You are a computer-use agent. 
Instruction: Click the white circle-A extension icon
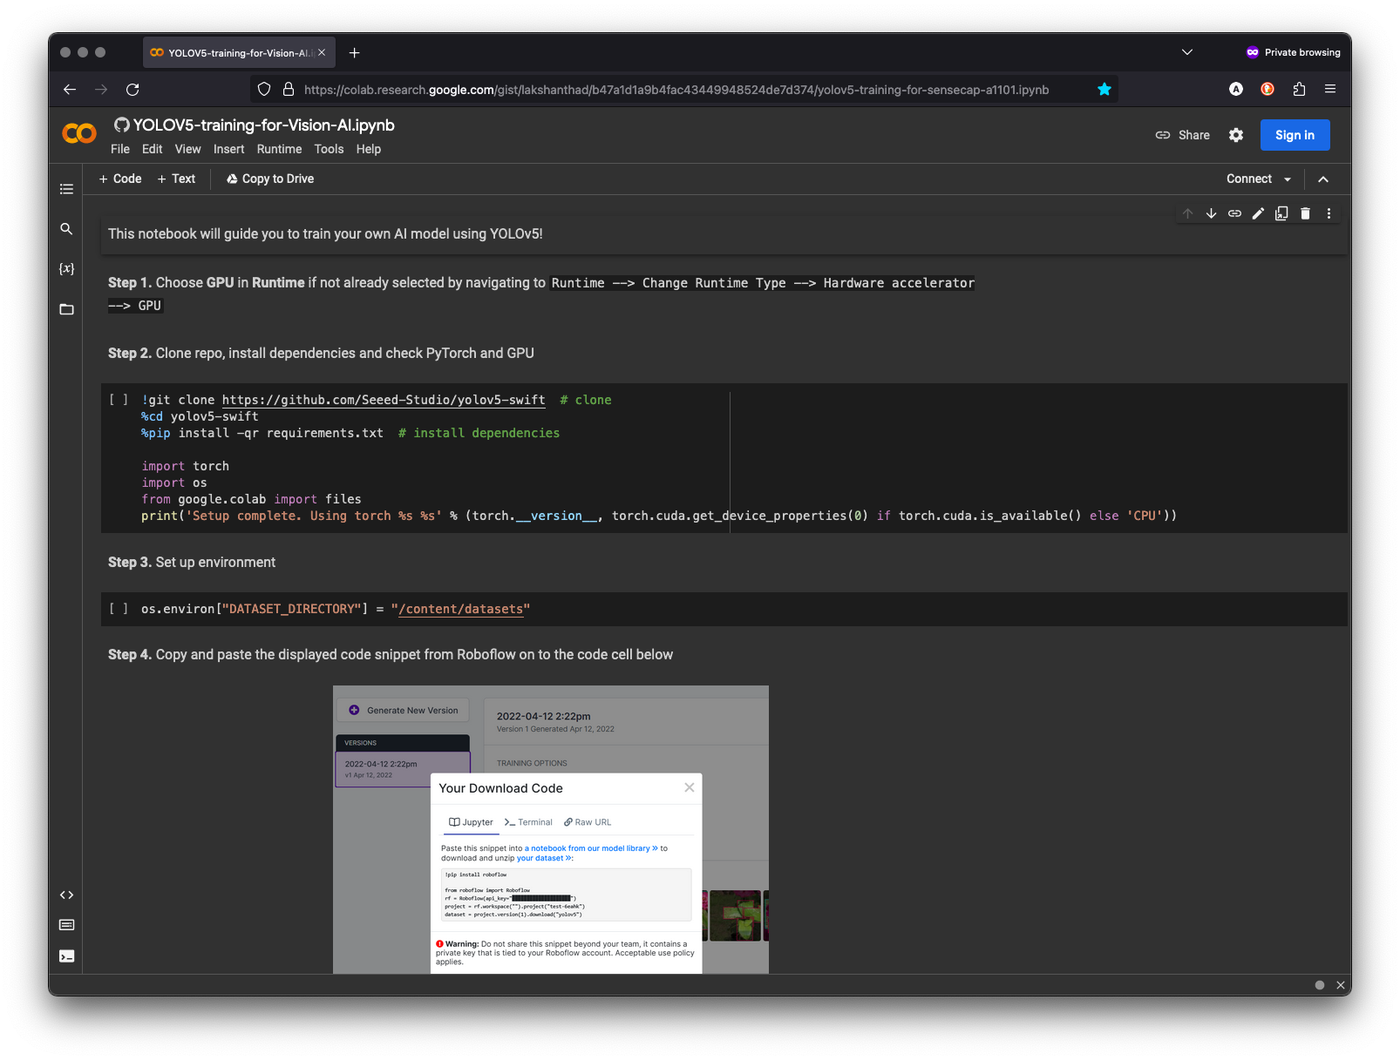pyautogui.click(x=1236, y=89)
